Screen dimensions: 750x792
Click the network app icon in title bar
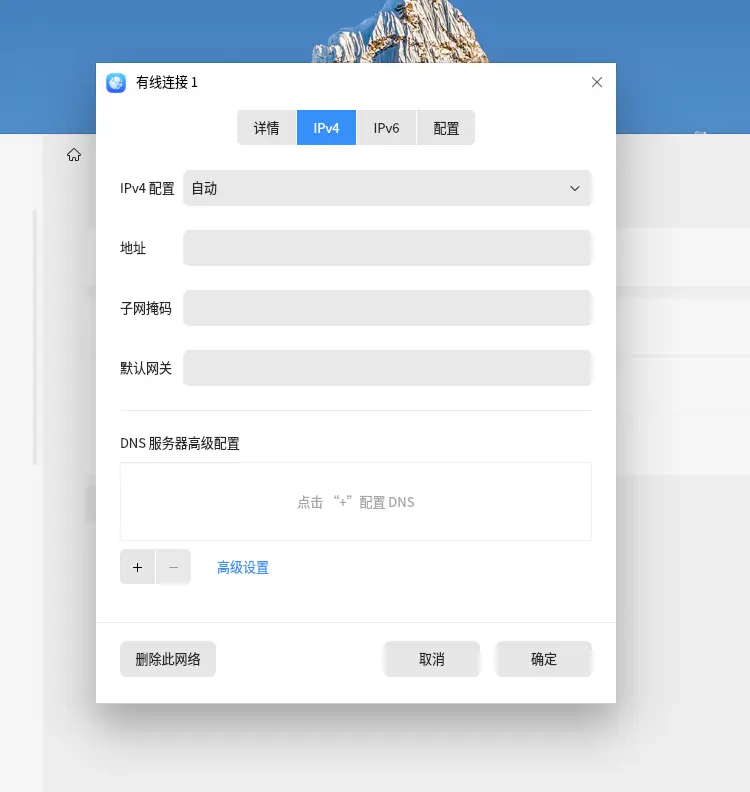pos(116,83)
